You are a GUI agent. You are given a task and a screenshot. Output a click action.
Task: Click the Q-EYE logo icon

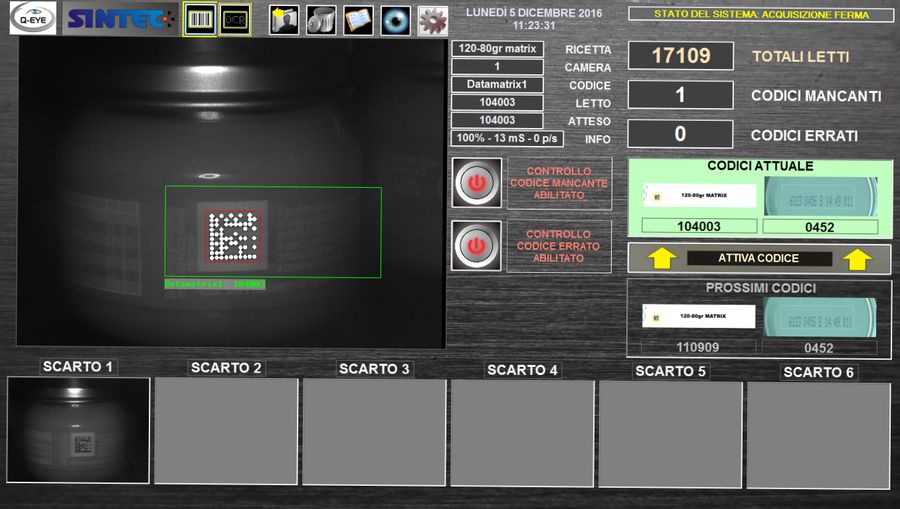pos(33,18)
